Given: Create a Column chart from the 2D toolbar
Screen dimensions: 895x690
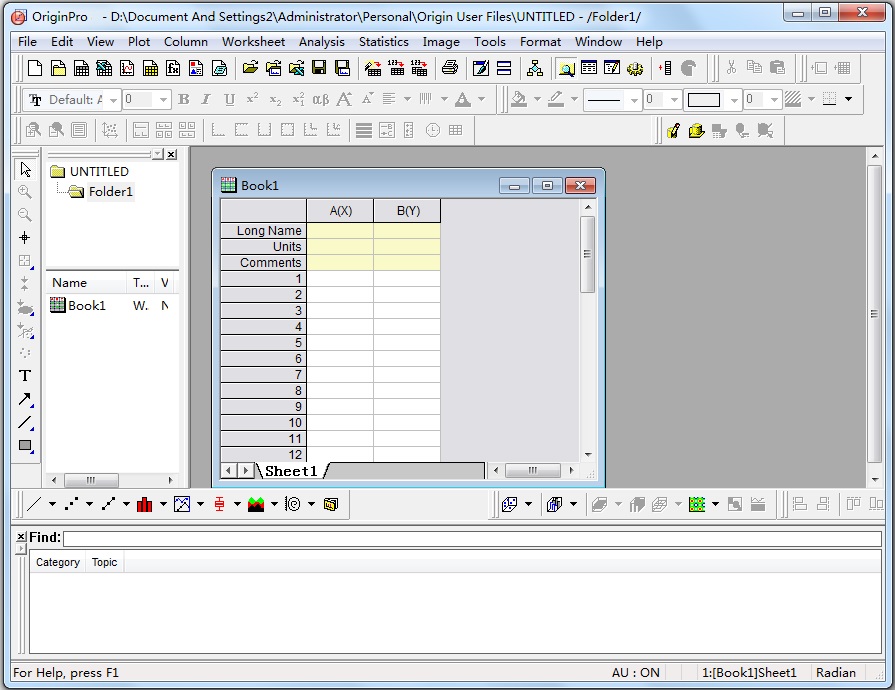Looking at the screenshot, I should (x=145, y=503).
